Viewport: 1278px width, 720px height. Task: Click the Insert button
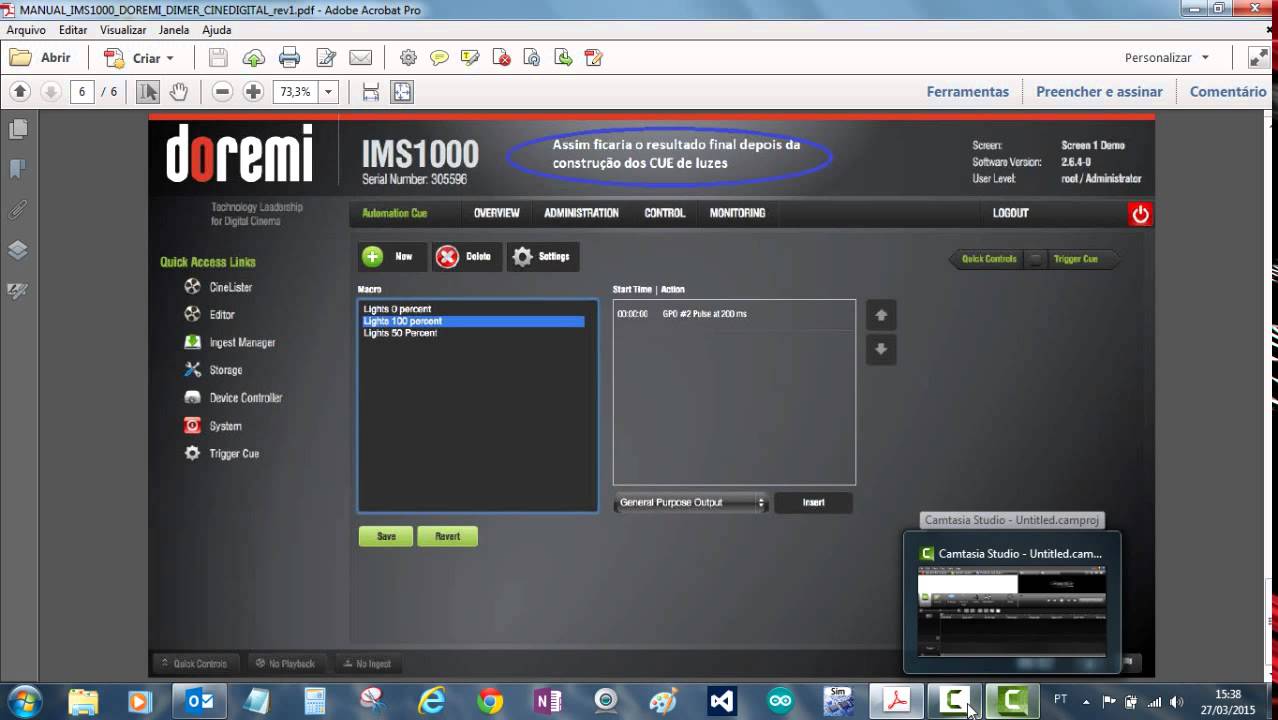pos(814,503)
